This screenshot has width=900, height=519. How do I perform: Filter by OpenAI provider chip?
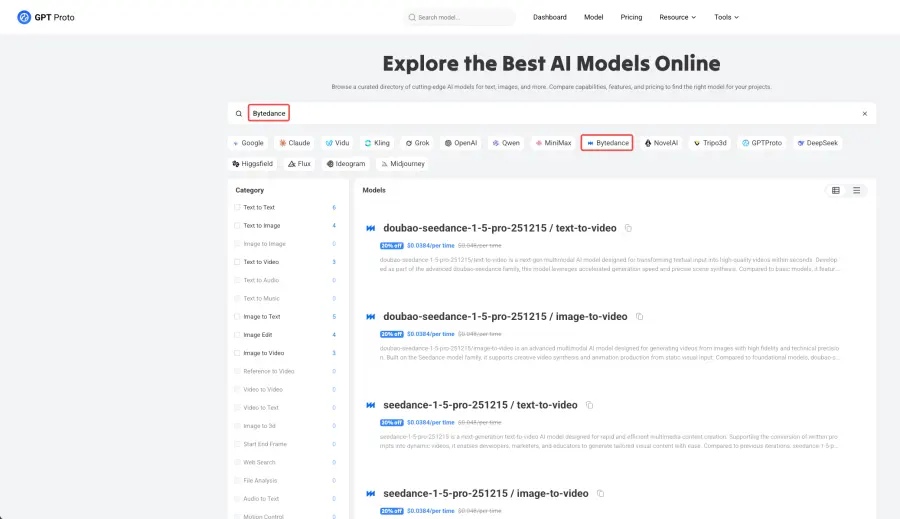click(x=461, y=143)
